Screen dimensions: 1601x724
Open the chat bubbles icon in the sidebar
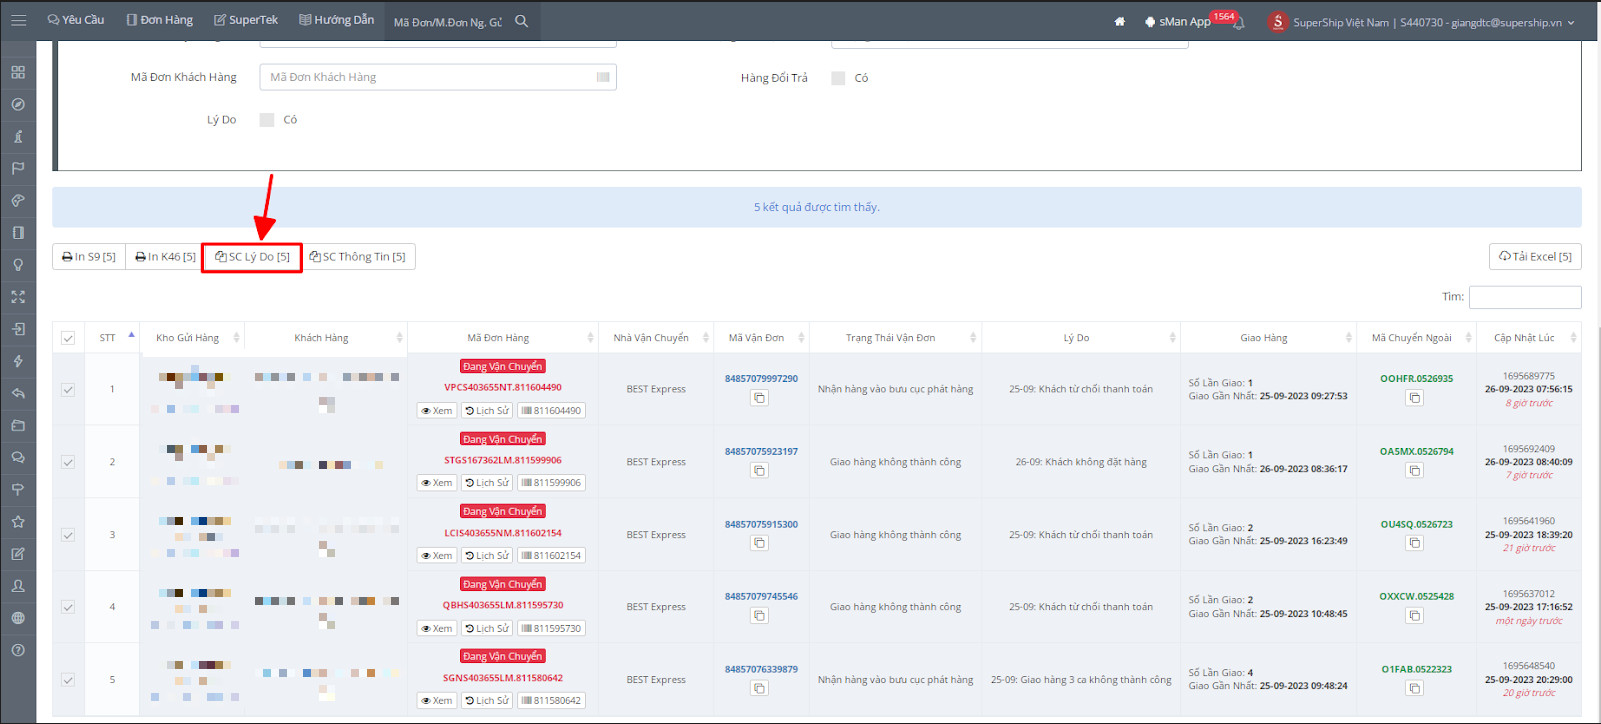(18, 457)
